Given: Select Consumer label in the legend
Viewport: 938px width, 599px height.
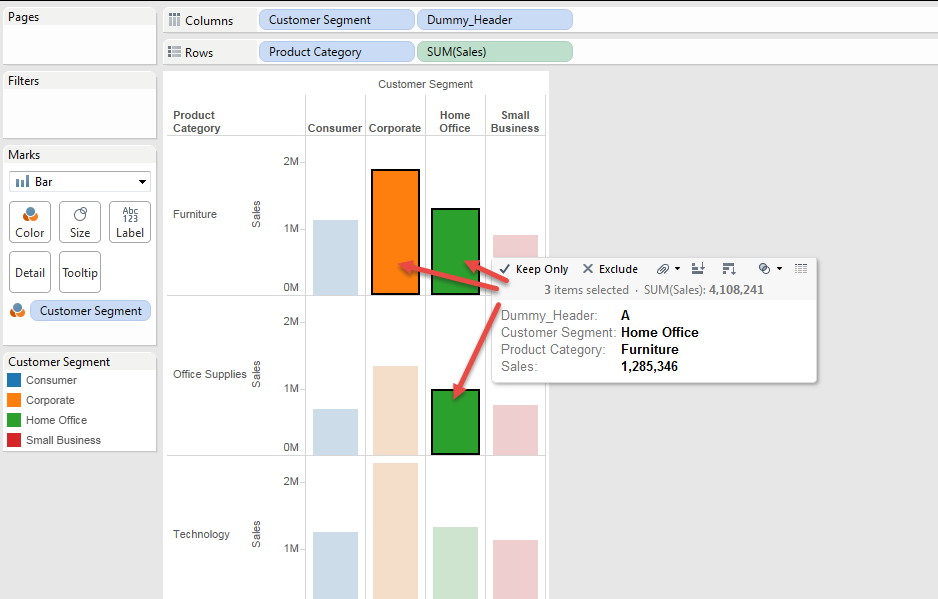Looking at the screenshot, I should point(51,380).
